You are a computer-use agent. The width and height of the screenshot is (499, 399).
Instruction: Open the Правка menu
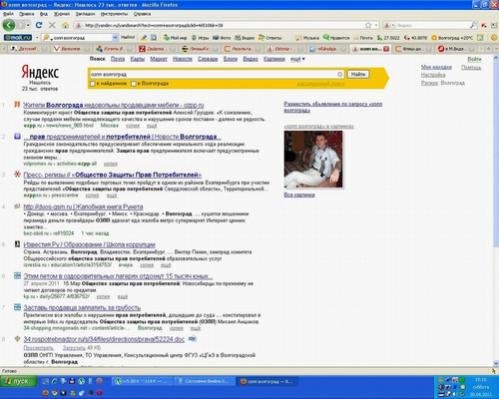(x=26, y=14)
